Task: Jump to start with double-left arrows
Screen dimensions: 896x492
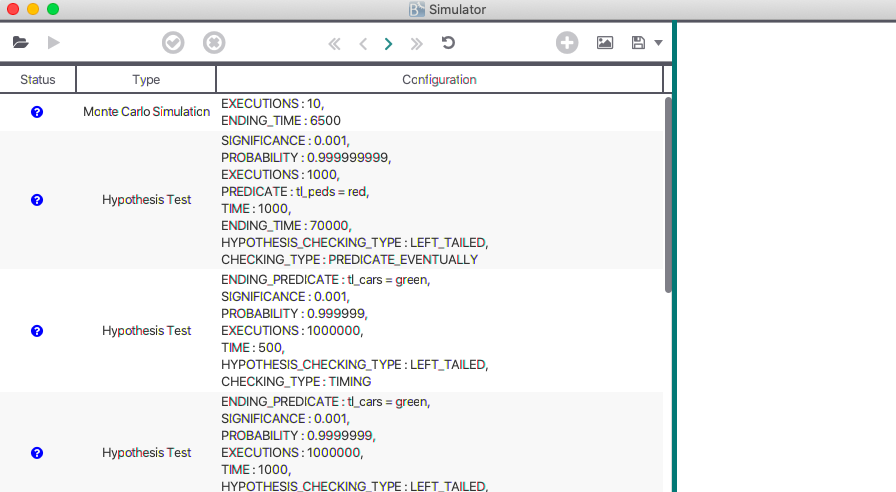Action: pos(335,43)
